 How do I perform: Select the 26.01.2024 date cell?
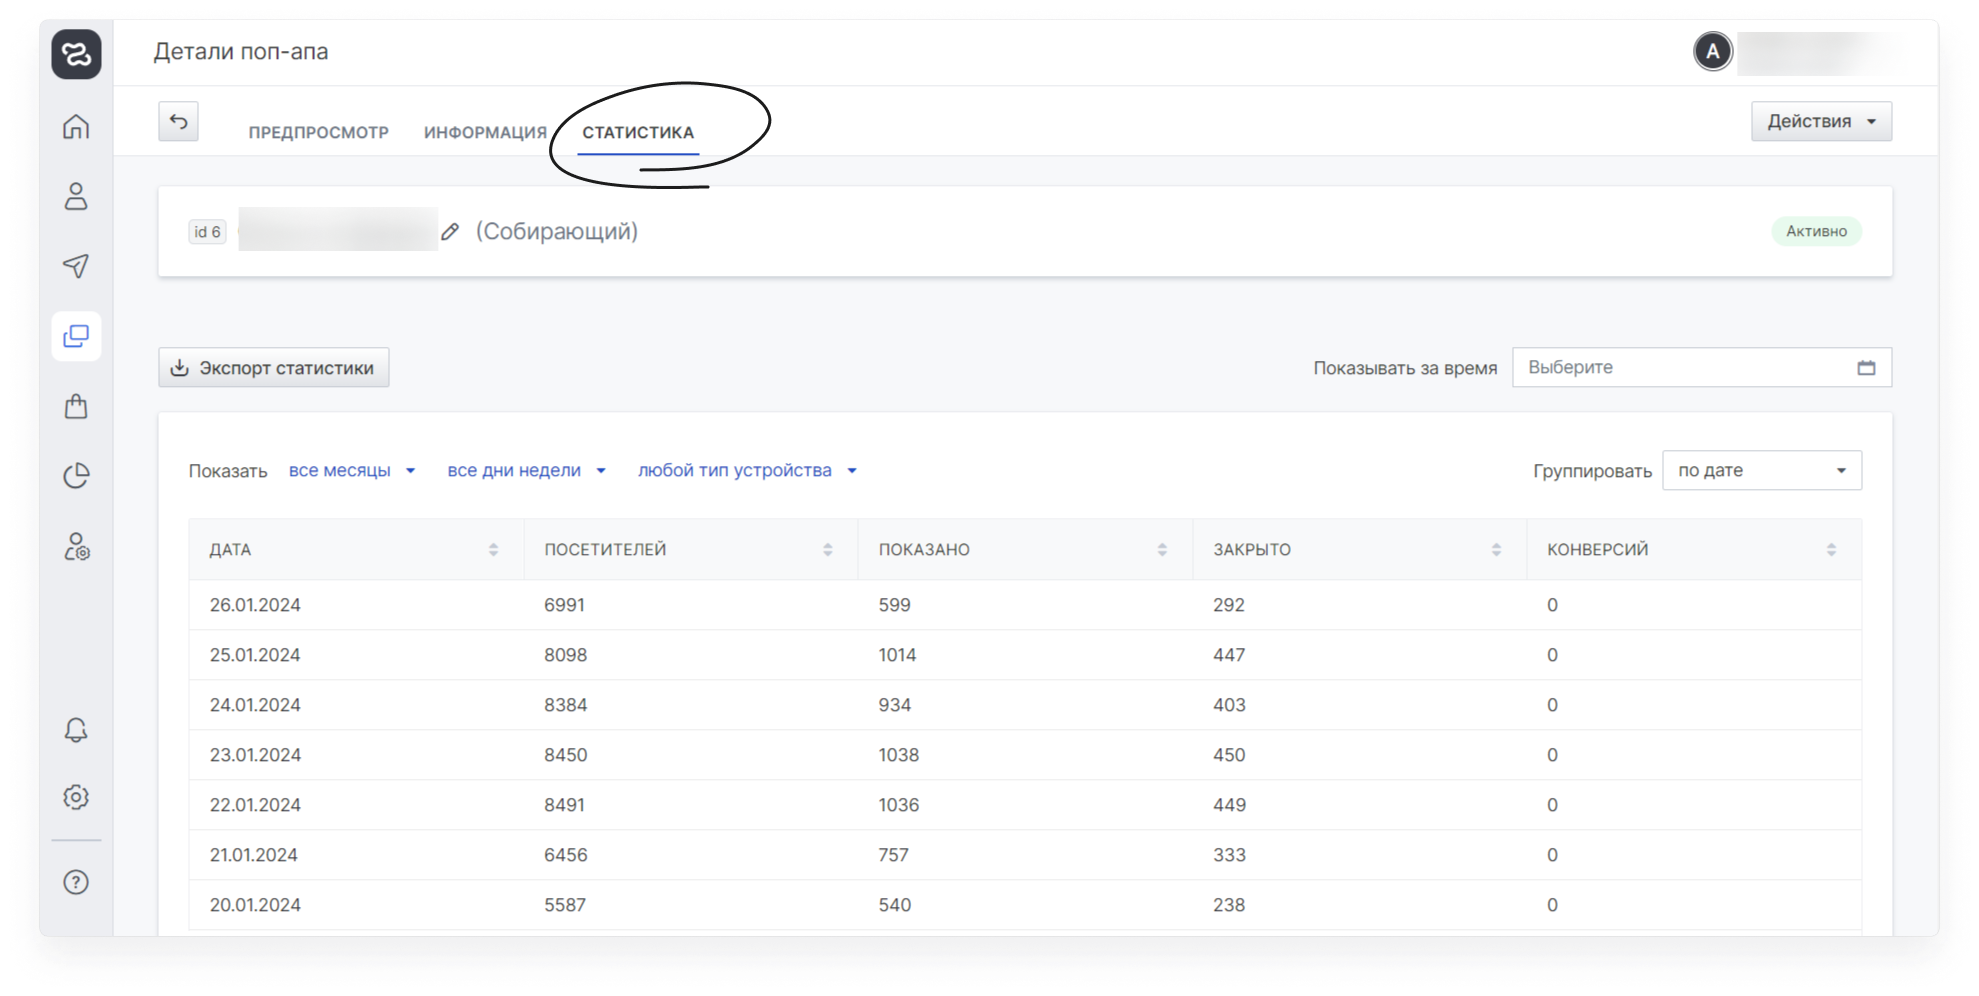point(255,605)
